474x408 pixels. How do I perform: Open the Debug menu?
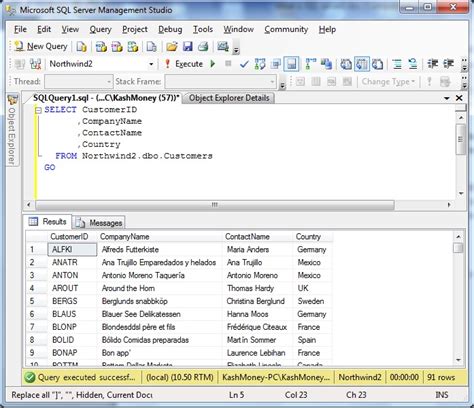pos(170,29)
